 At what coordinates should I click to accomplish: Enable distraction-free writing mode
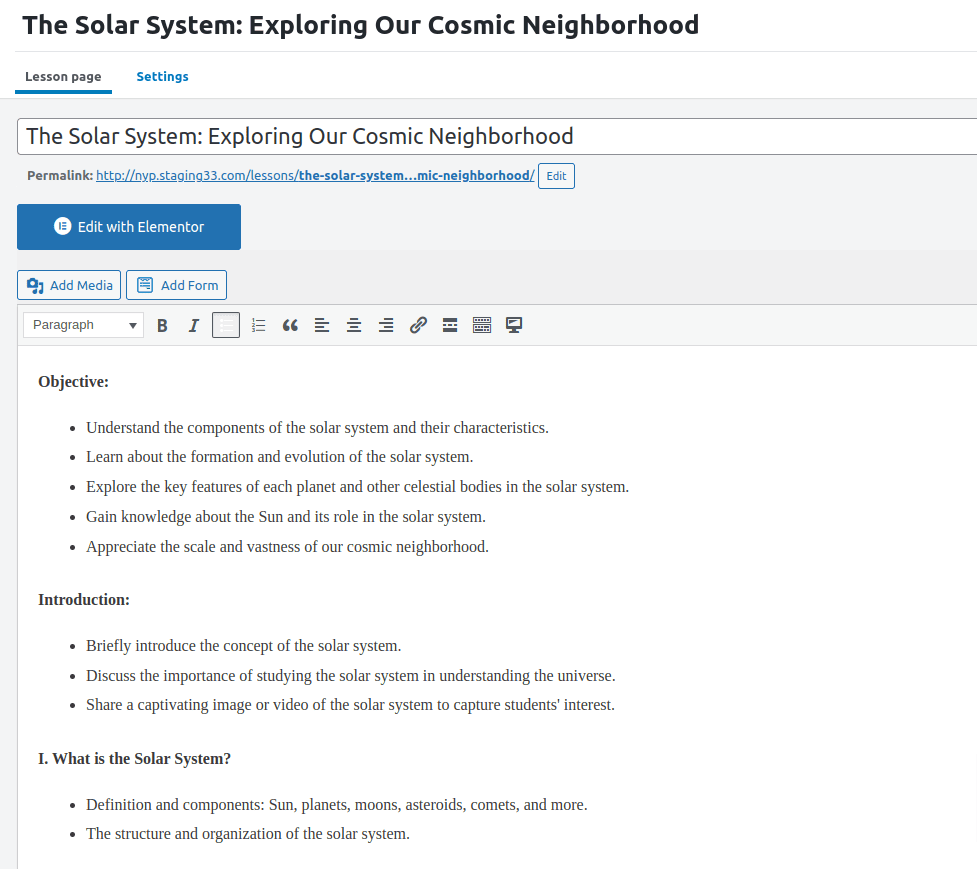(514, 325)
